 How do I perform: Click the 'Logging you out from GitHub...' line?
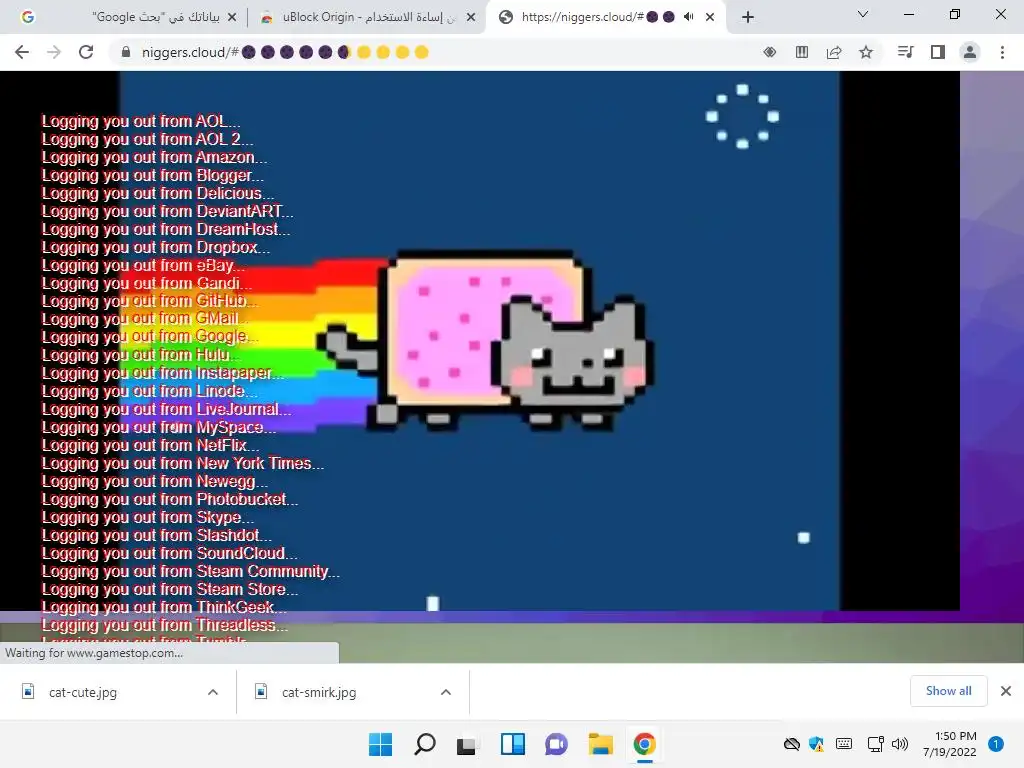(150, 301)
